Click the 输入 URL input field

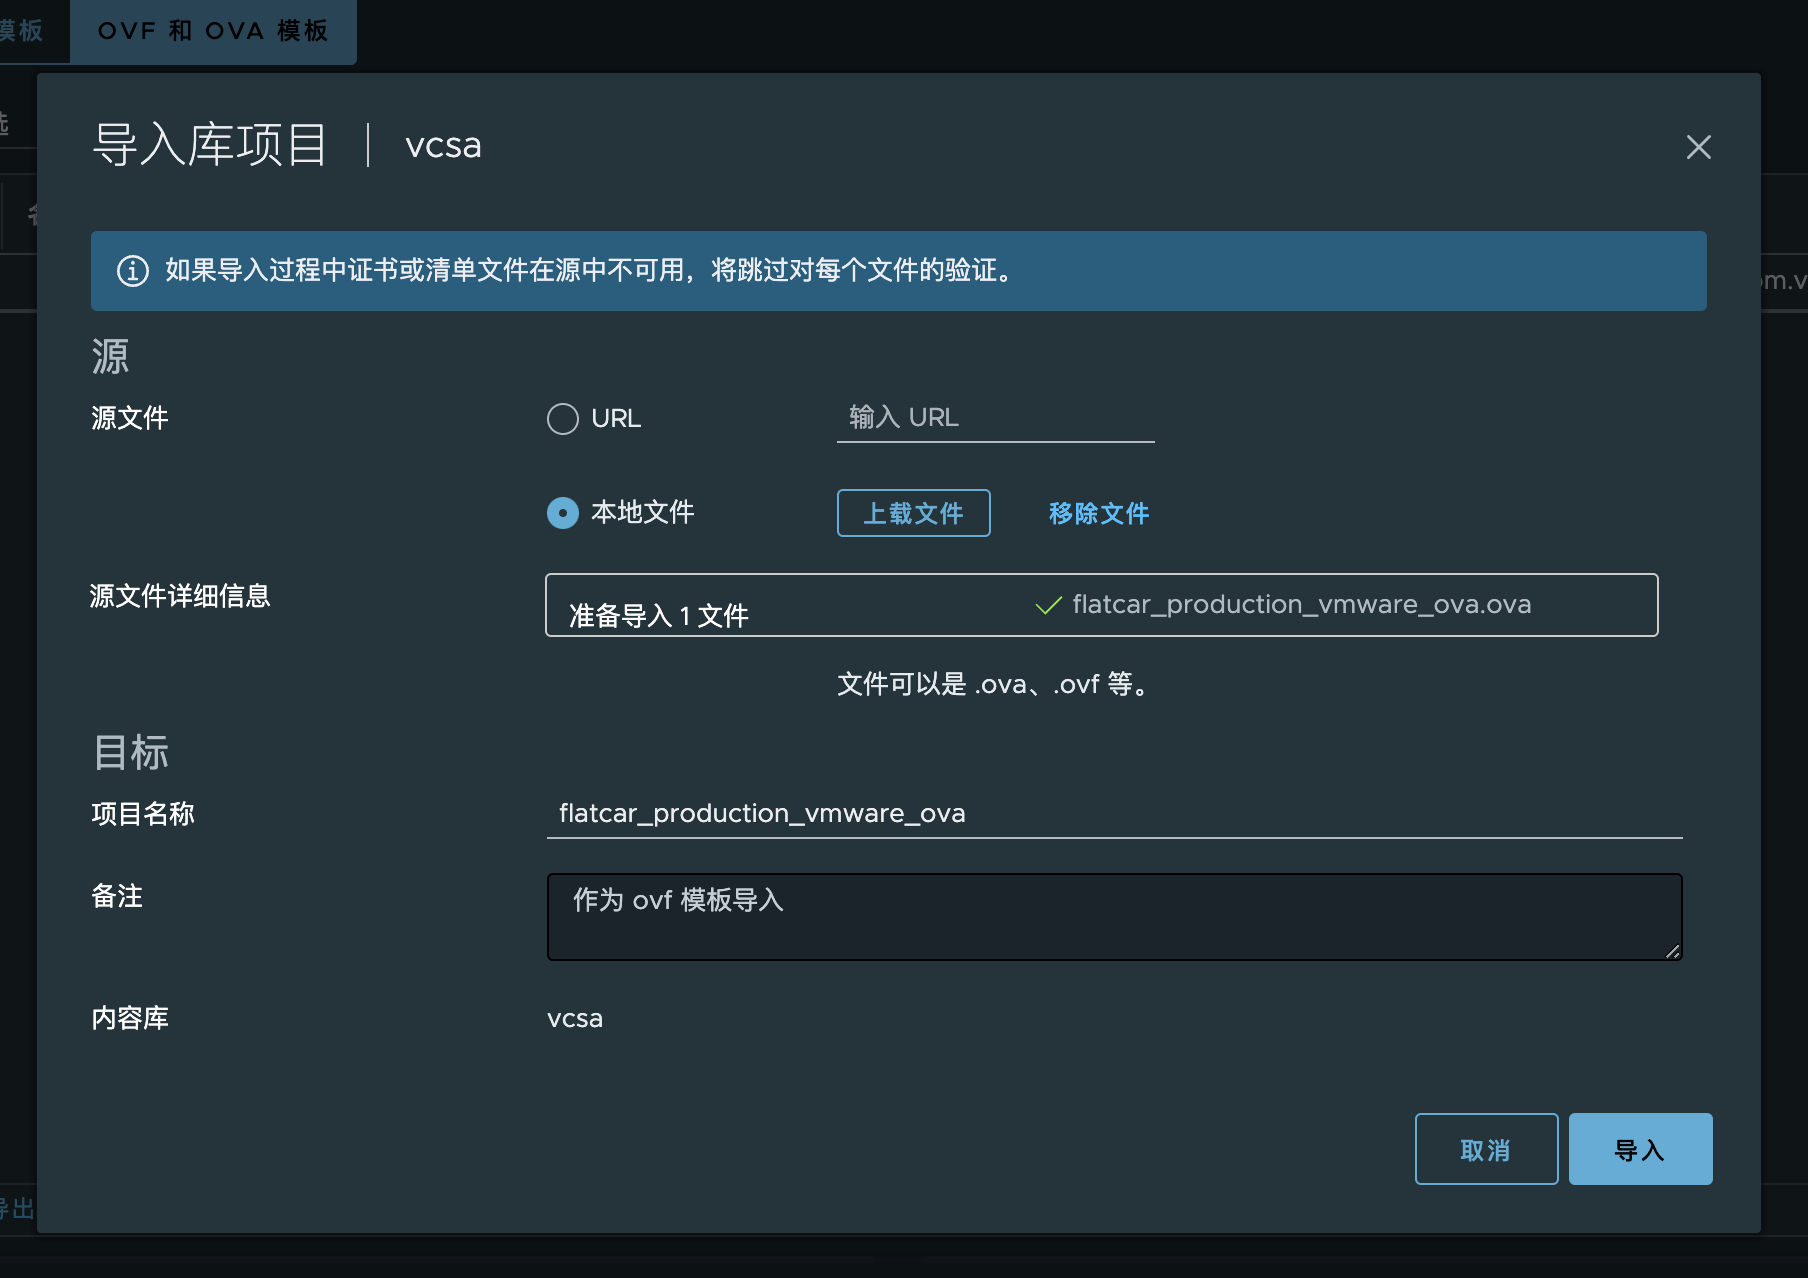[x=995, y=418]
